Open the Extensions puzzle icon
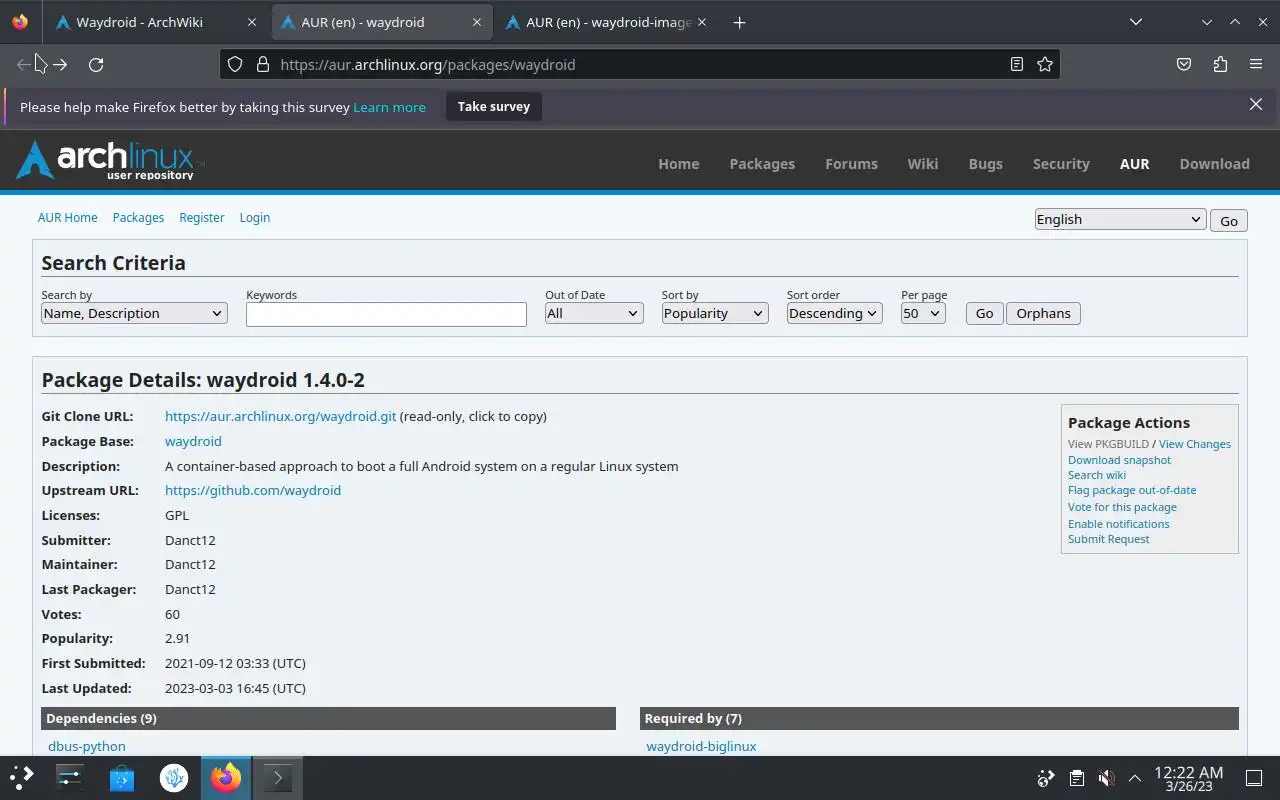Screen dimensions: 1280x800 pos(1220,64)
